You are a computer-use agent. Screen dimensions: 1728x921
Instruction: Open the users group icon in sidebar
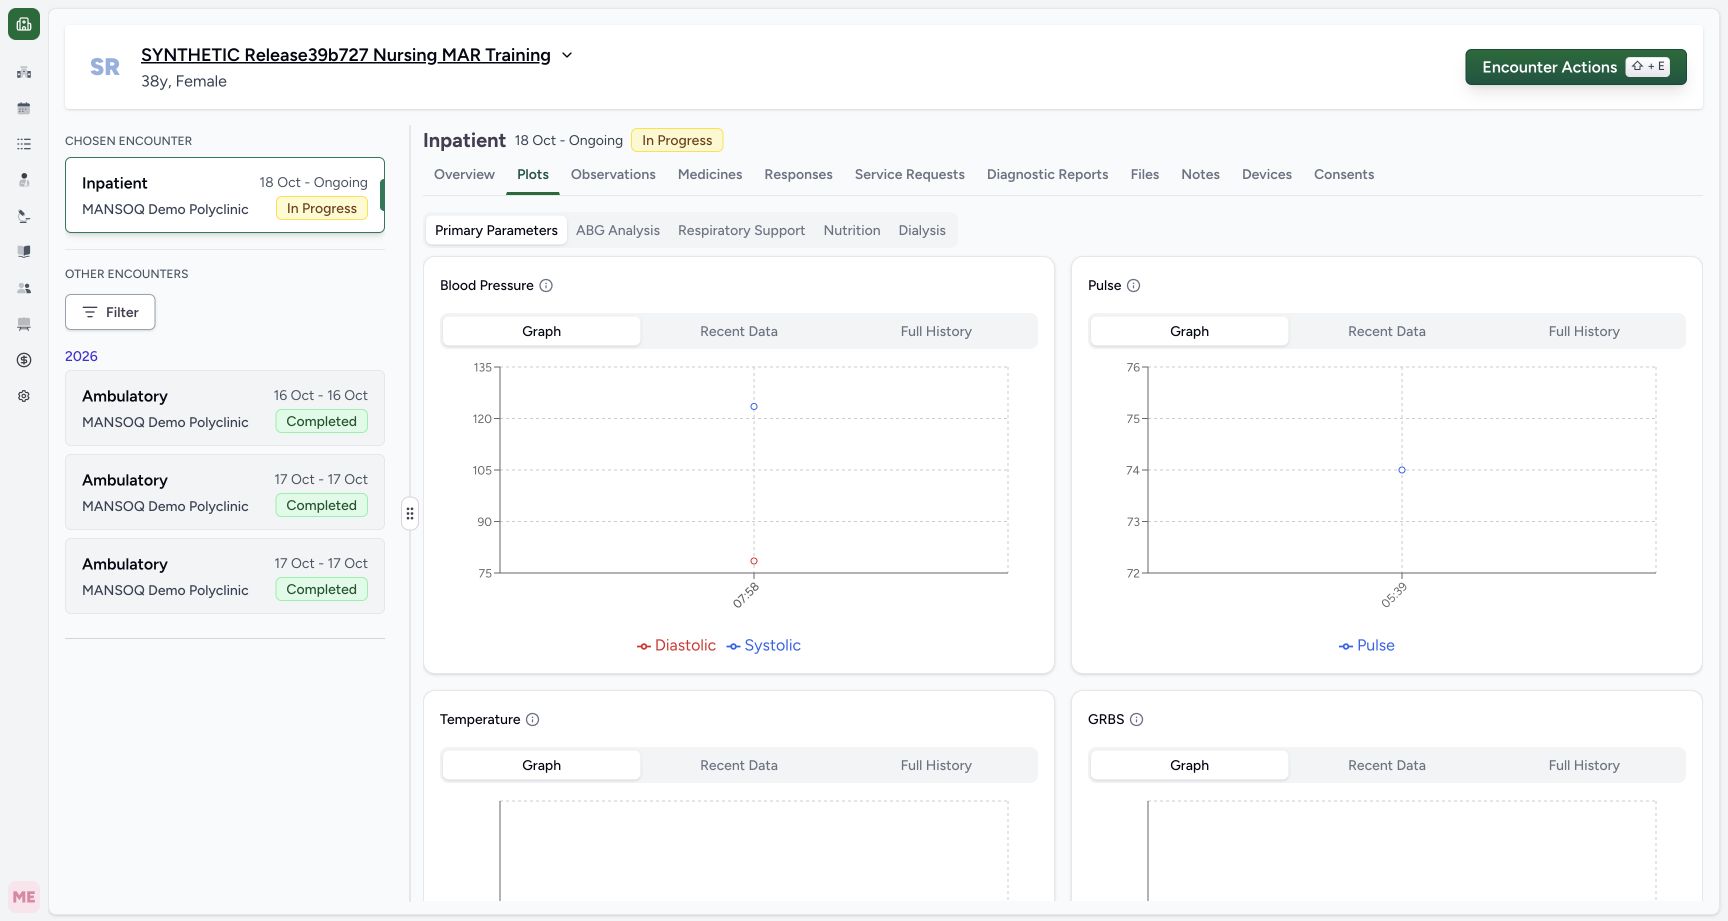point(24,288)
